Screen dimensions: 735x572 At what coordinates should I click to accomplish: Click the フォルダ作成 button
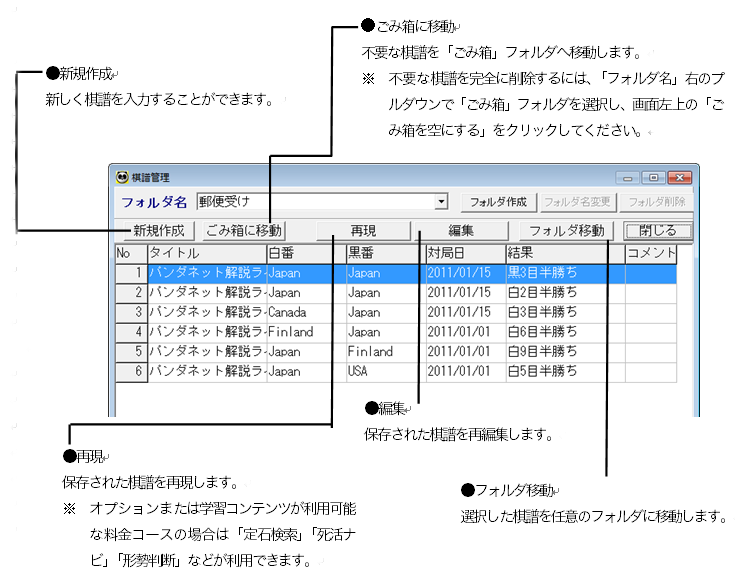point(499,202)
